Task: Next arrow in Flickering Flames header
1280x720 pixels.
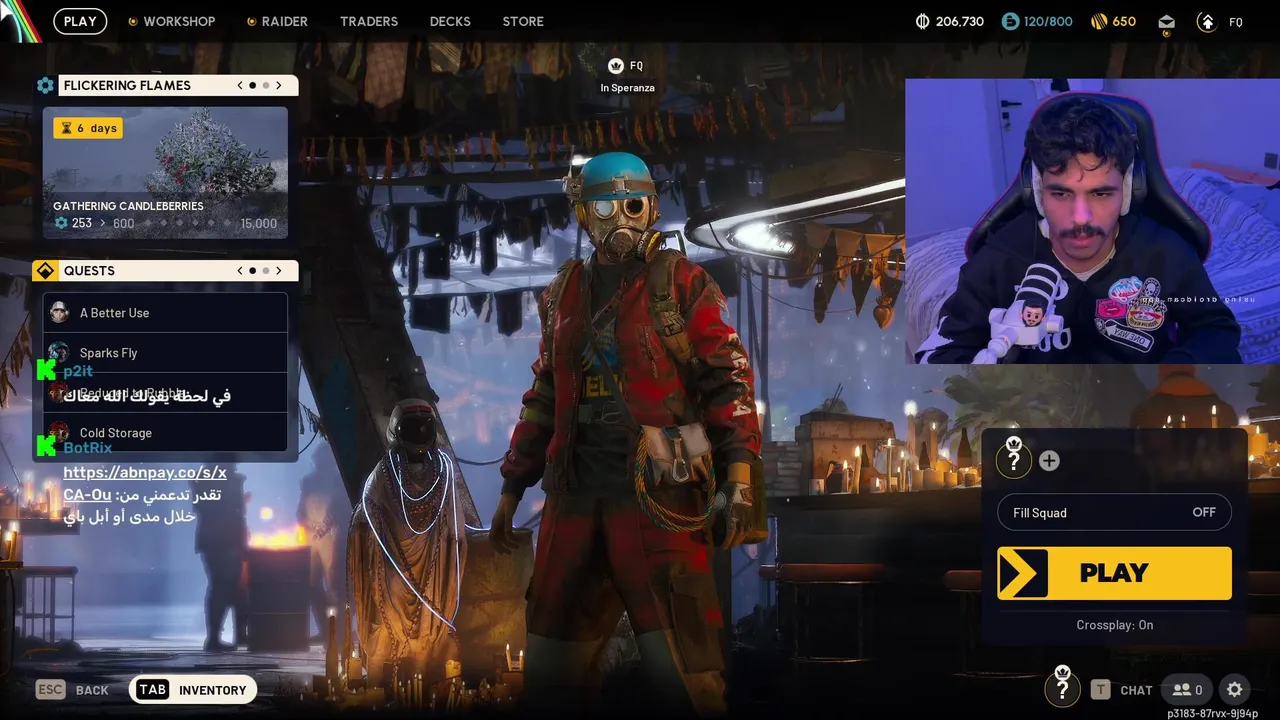Action: pos(279,85)
